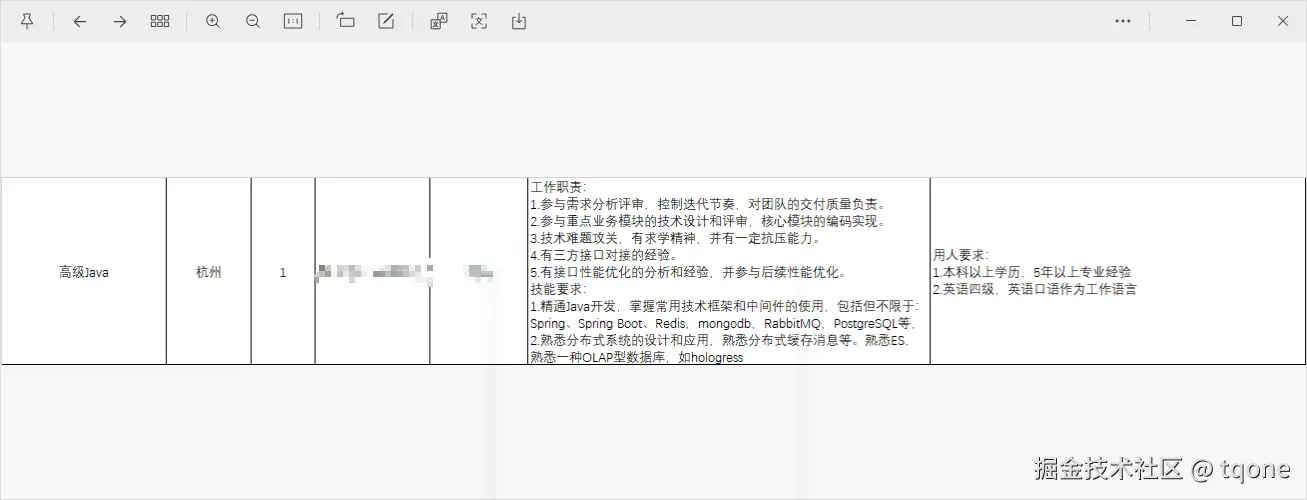Image resolution: width=1307 pixels, height=500 pixels.
Task: Click the 掘金技术社区 watermark text
Action: click(1110, 468)
